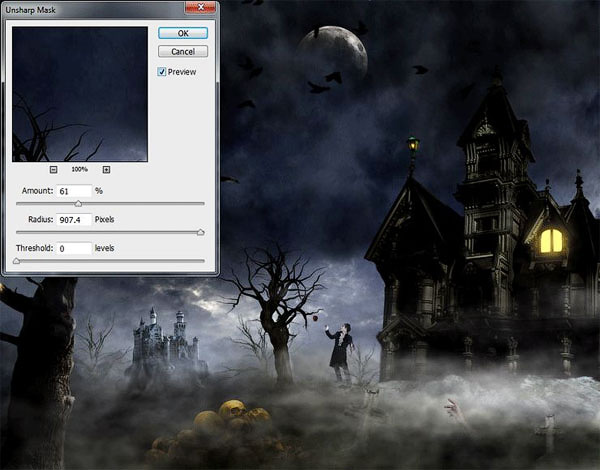Zoom in the preview with plus icon
This screenshot has height=470, width=600.
pos(106,170)
